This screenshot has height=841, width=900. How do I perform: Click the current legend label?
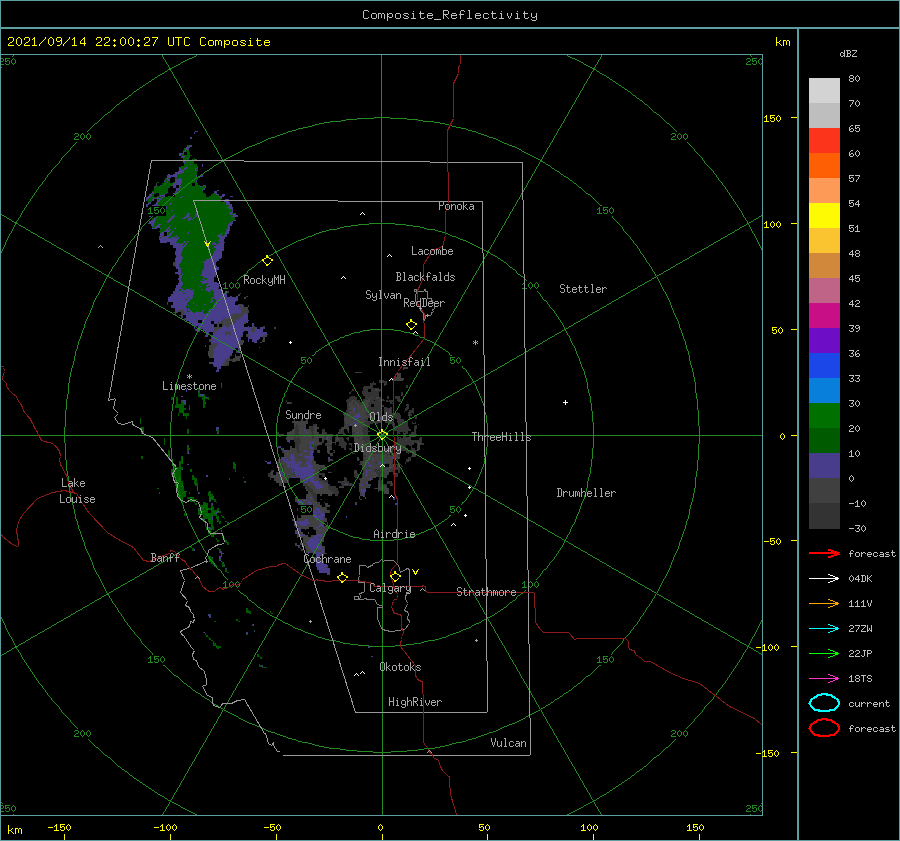pos(869,703)
